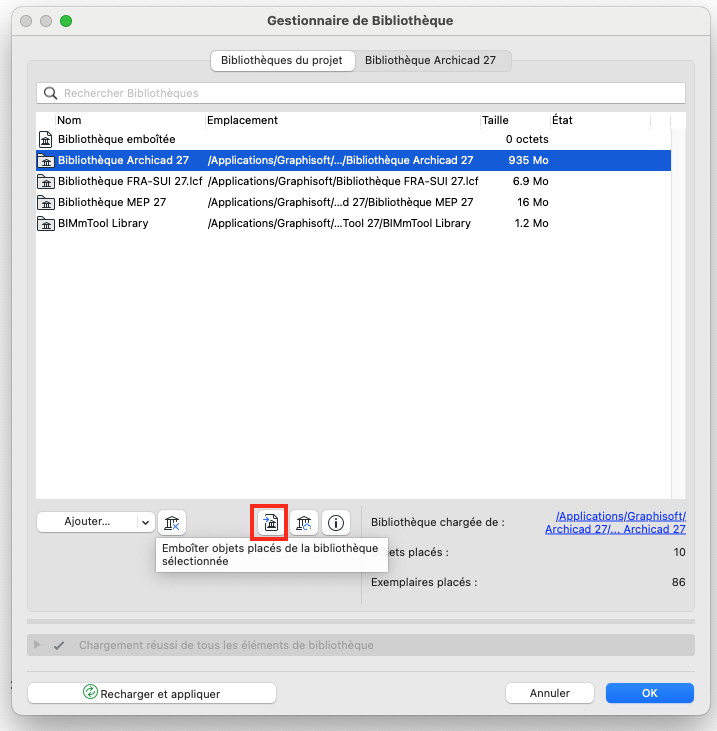Click the 16 Mo size cell
717x731 pixels.
532,202
